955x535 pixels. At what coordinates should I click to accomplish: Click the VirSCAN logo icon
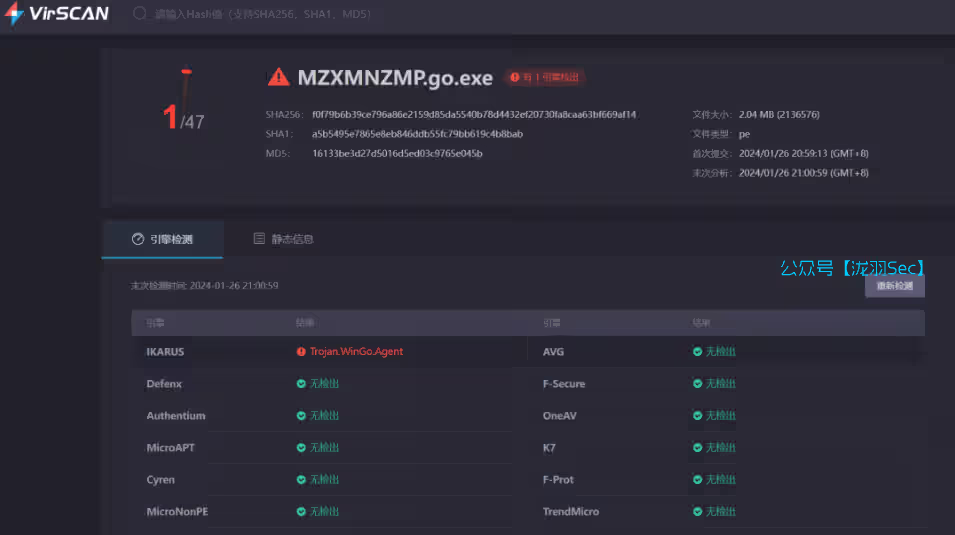coord(15,14)
